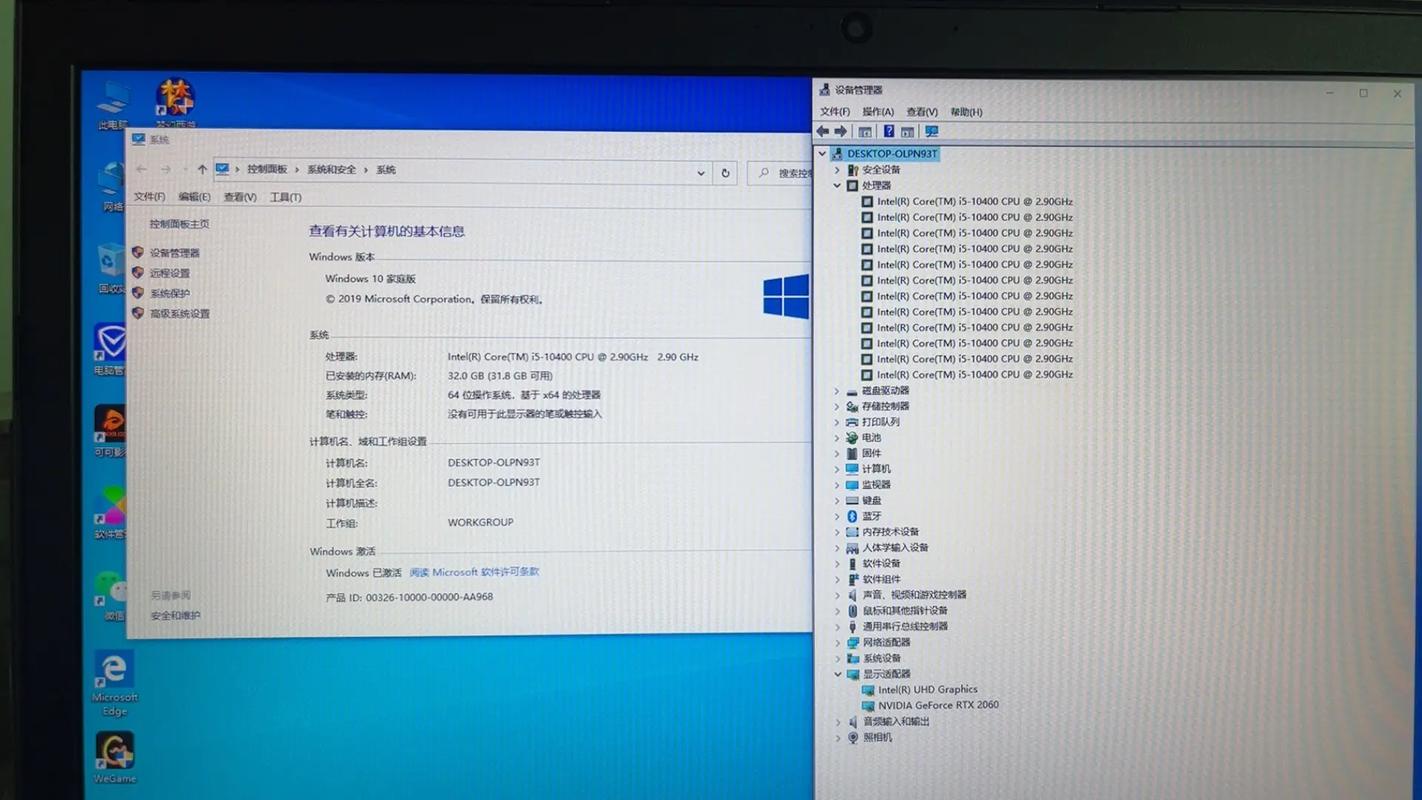Expand the 磁盘驱动器 node
The image size is (1422, 800).
tap(838, 390)
